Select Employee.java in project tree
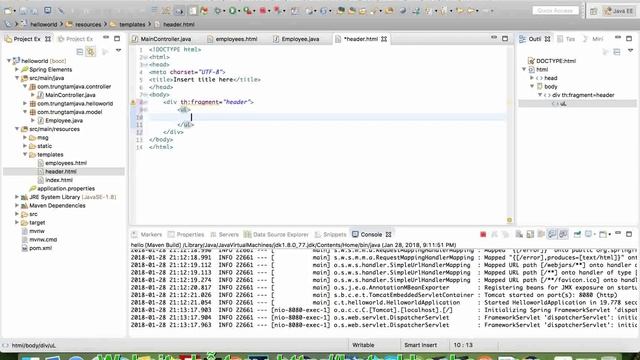The width and height of the screenshot is (640, 360). tap(64, 120)
